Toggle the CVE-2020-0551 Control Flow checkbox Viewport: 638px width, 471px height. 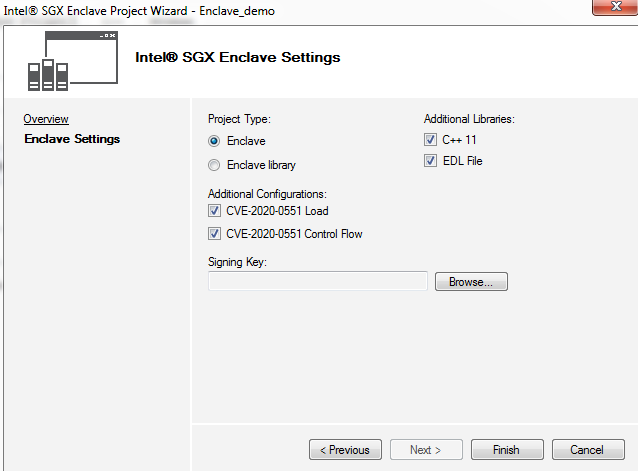pyautogui.click(x=214, y=234)
